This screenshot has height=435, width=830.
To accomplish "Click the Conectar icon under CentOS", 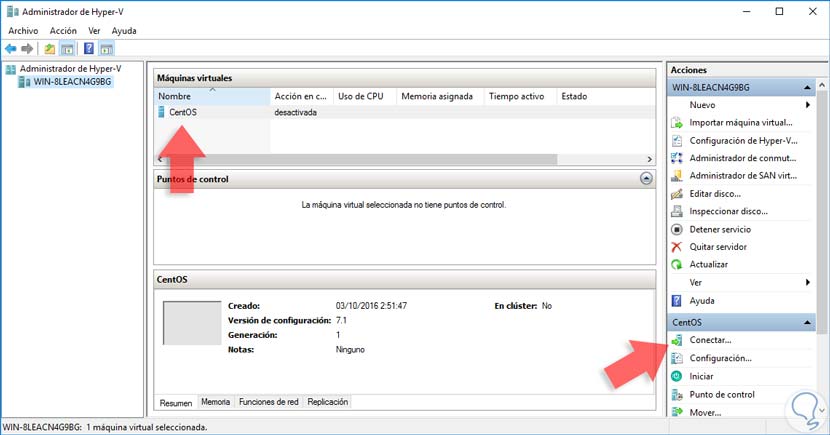I will (676, 340).
